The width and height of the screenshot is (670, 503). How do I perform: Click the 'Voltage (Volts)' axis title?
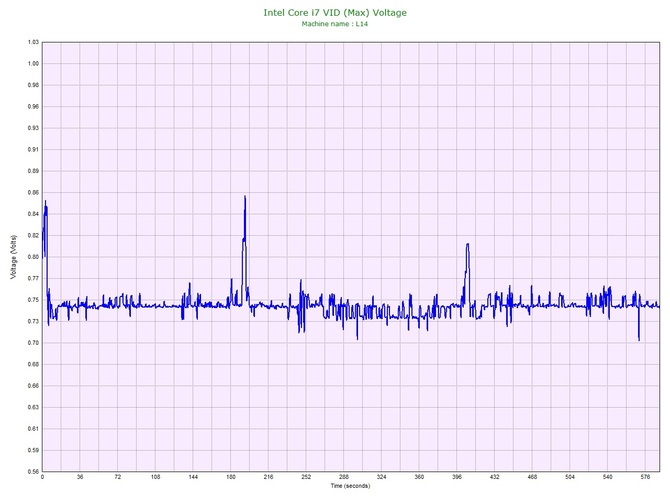pyautogui.click(x=14, y=256)
